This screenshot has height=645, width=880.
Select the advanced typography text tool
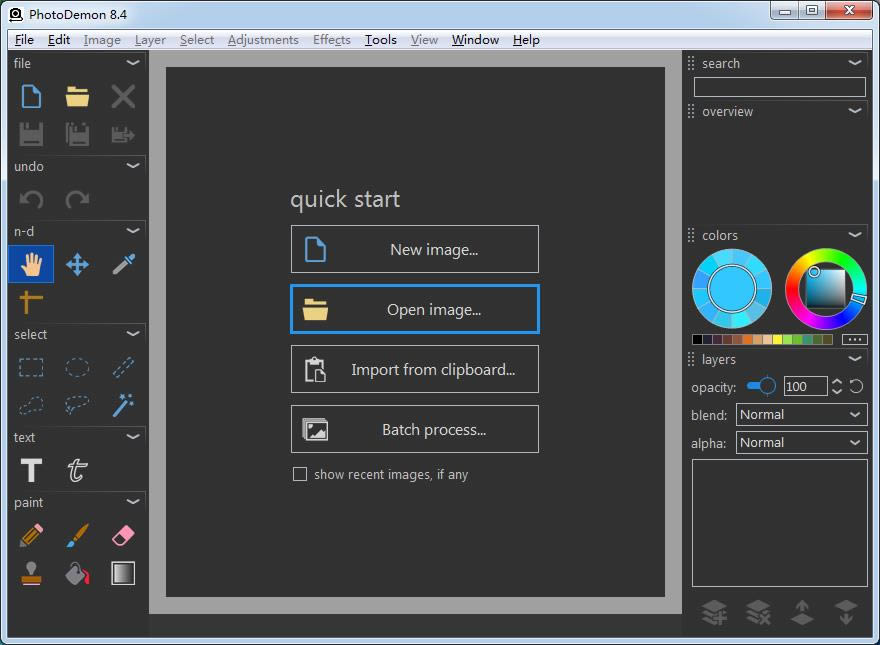click(x=77, y=470)
